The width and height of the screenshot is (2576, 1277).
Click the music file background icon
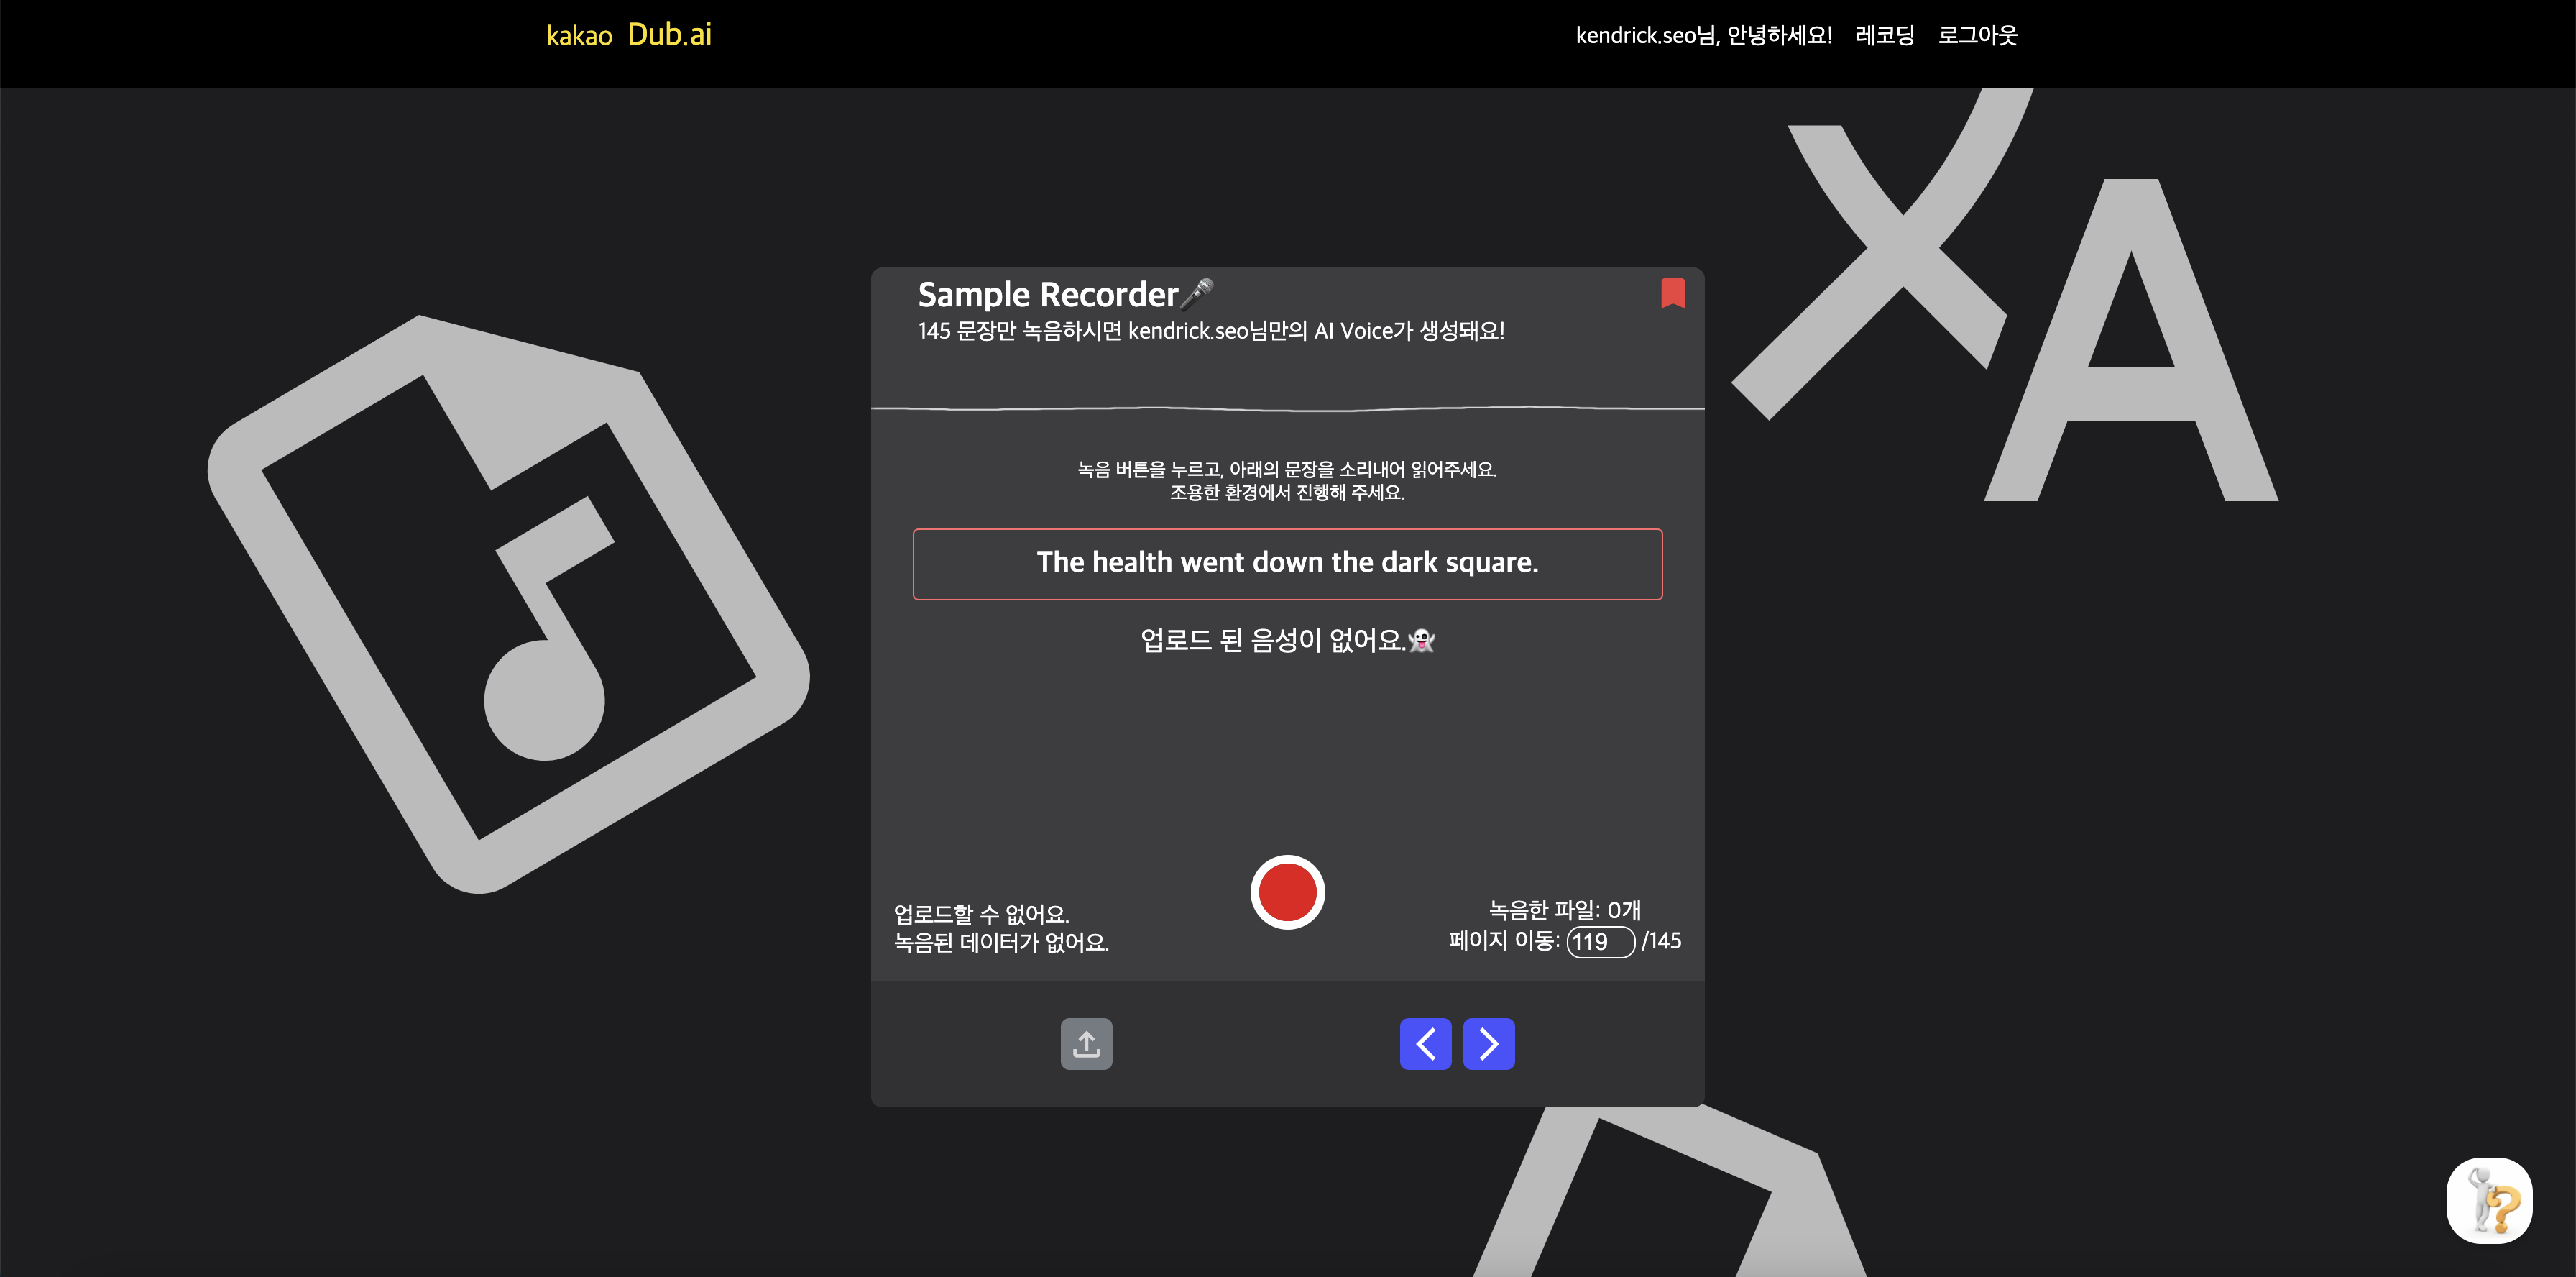[508, 604]
